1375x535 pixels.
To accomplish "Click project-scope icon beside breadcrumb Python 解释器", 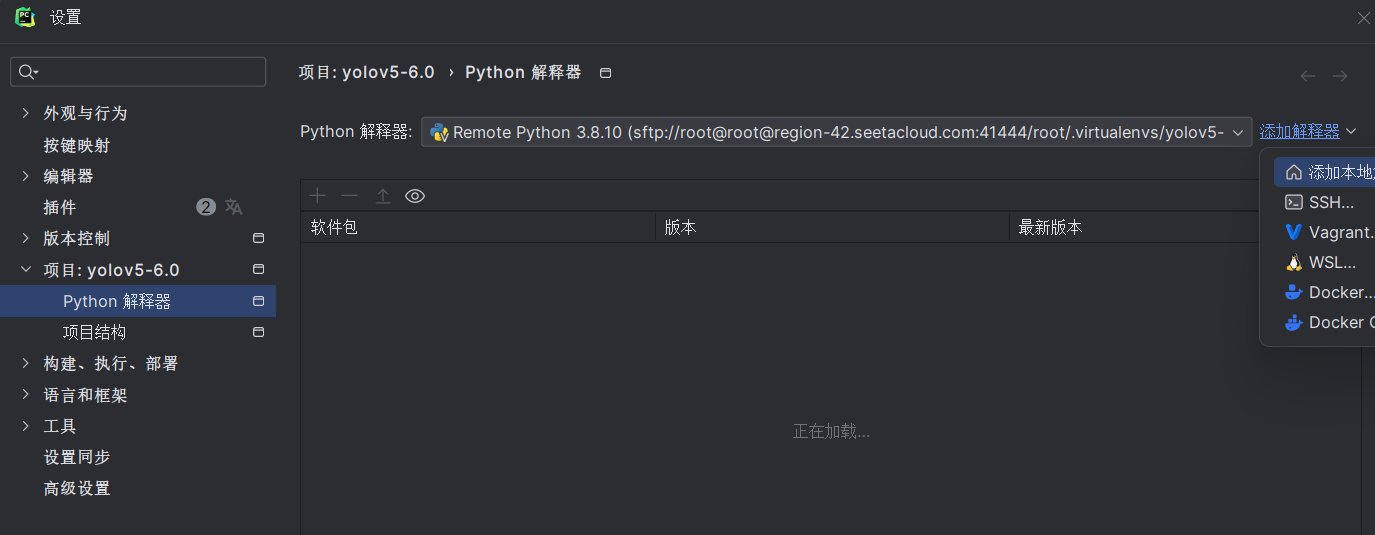I will pyautogui.click(x=605, y=73).
